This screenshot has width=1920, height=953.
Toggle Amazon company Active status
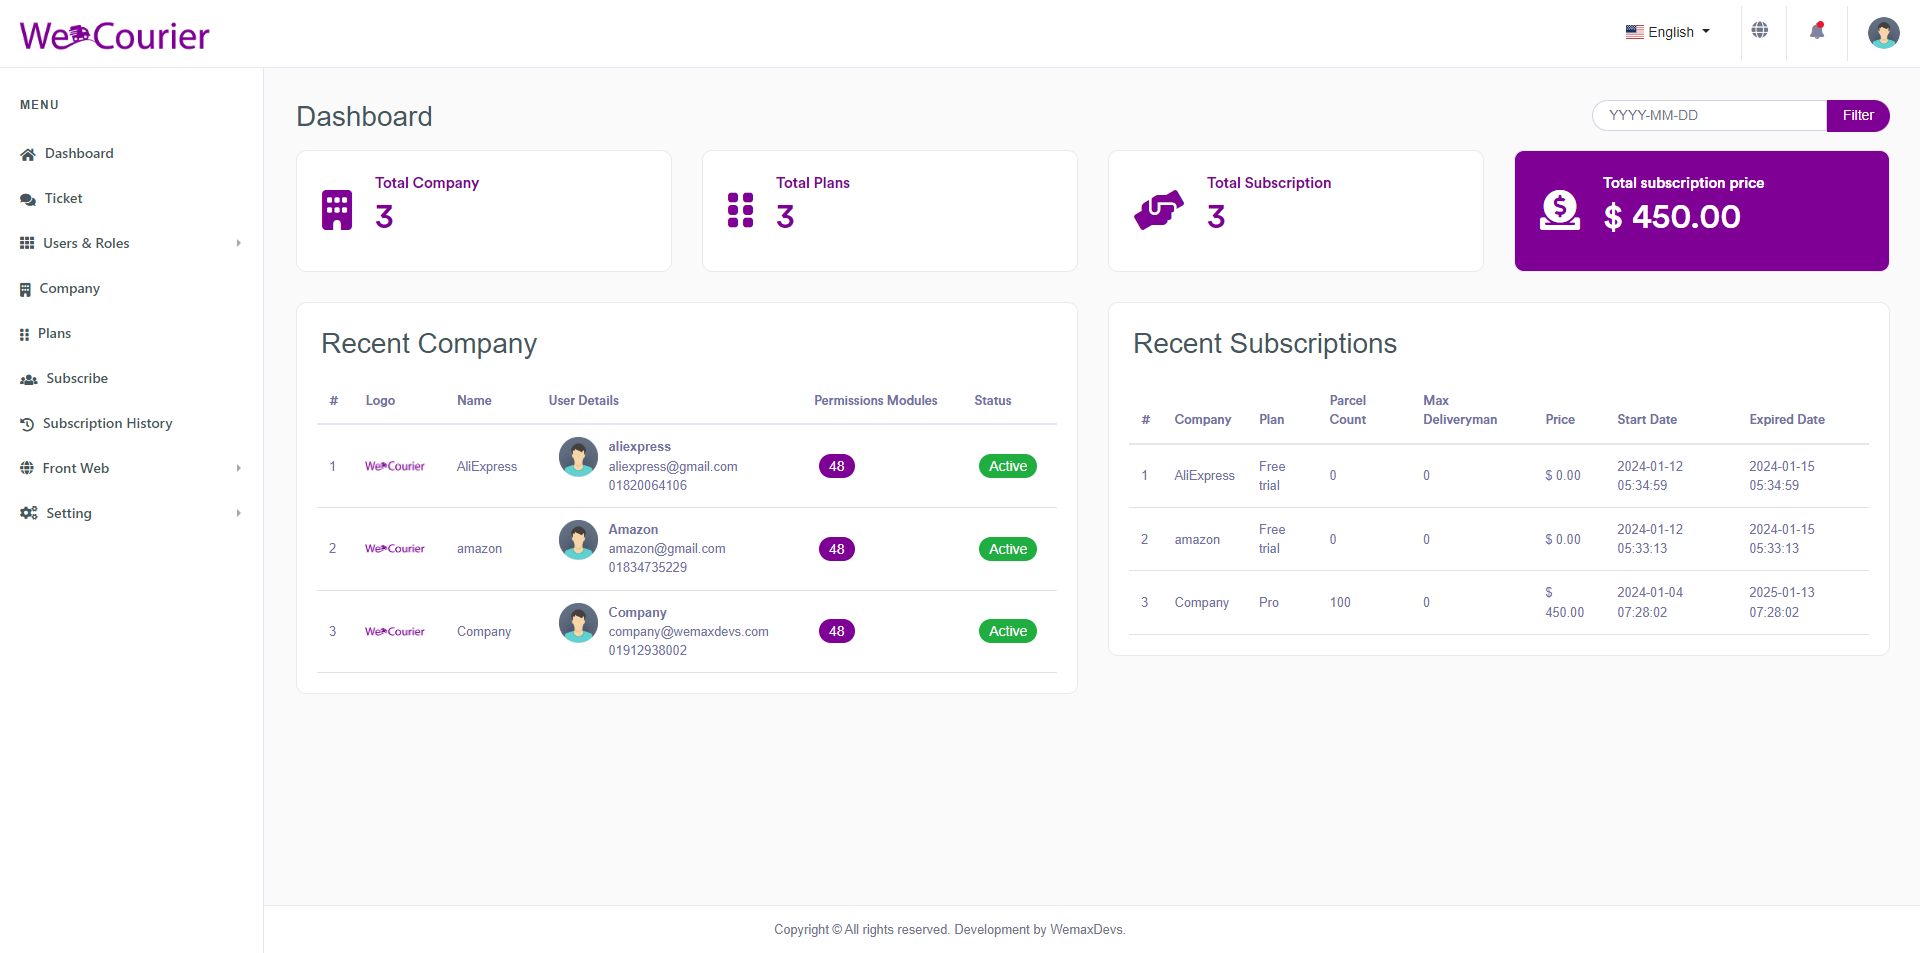click(x=1007, y=548)
